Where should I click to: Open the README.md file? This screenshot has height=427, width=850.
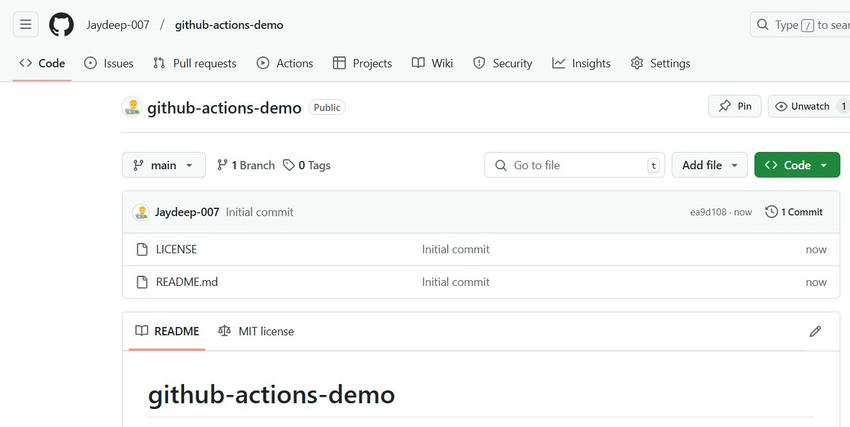click(186, 282)
